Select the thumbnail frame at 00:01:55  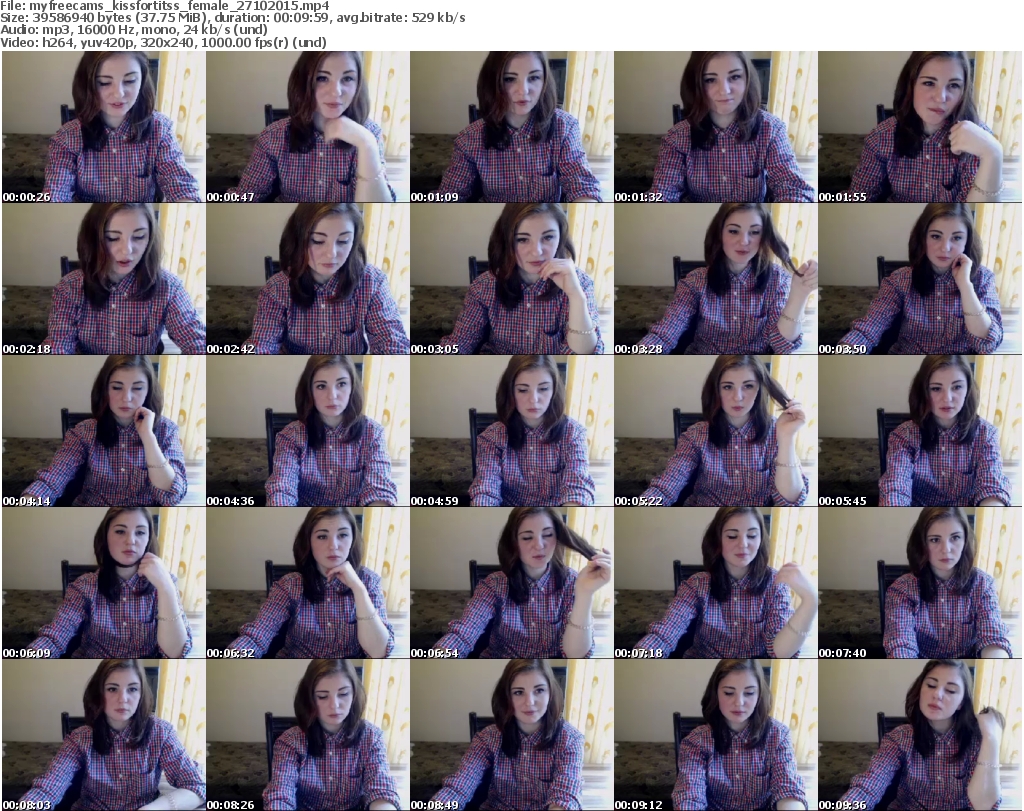pos(920,127)
